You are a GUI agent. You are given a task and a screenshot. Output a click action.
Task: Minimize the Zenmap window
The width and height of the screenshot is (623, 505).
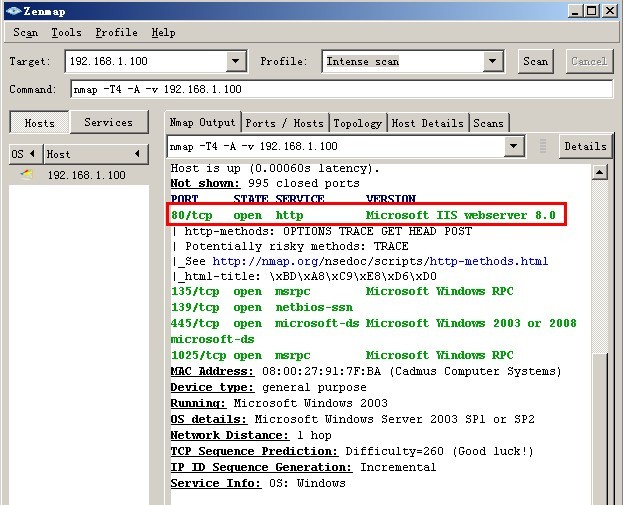point(575,11)
